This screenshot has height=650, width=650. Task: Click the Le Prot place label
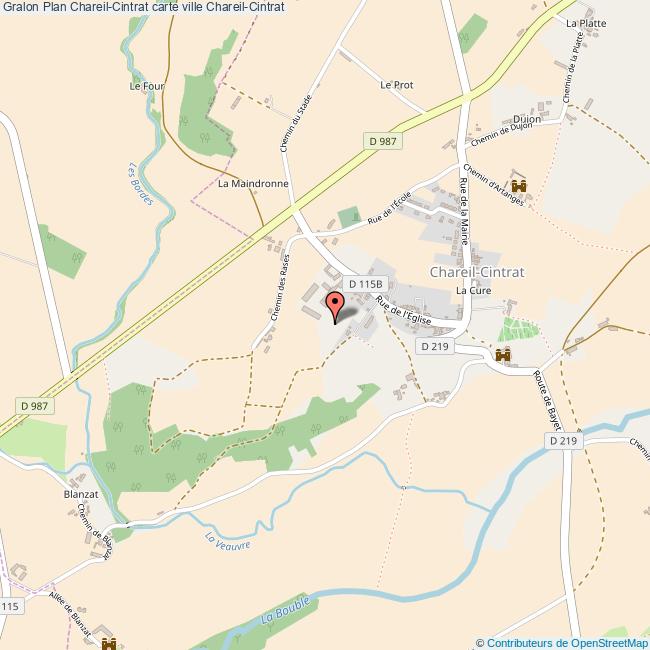pos(397,85)
